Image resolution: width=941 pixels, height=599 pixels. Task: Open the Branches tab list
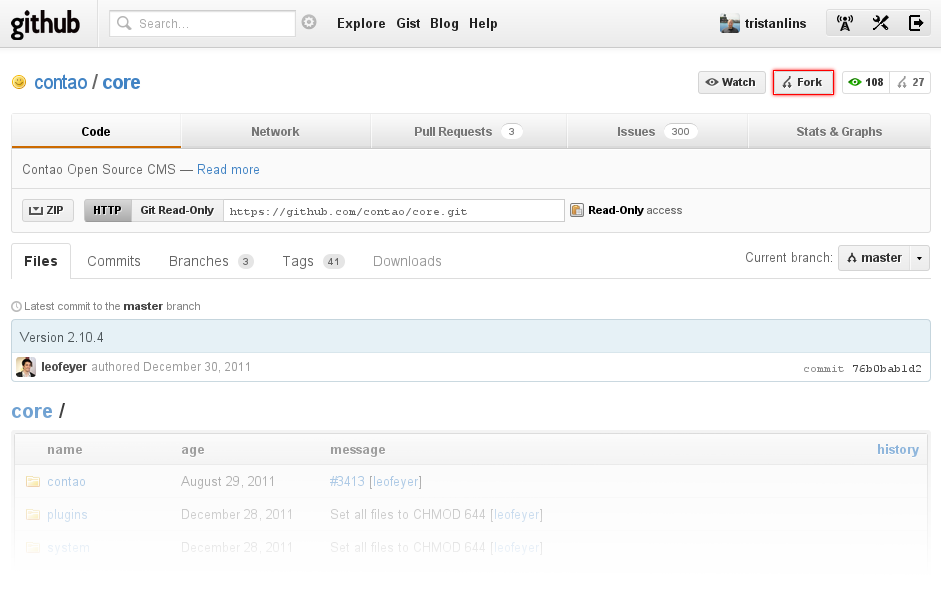pyautogui.click(x=210, y=261)
